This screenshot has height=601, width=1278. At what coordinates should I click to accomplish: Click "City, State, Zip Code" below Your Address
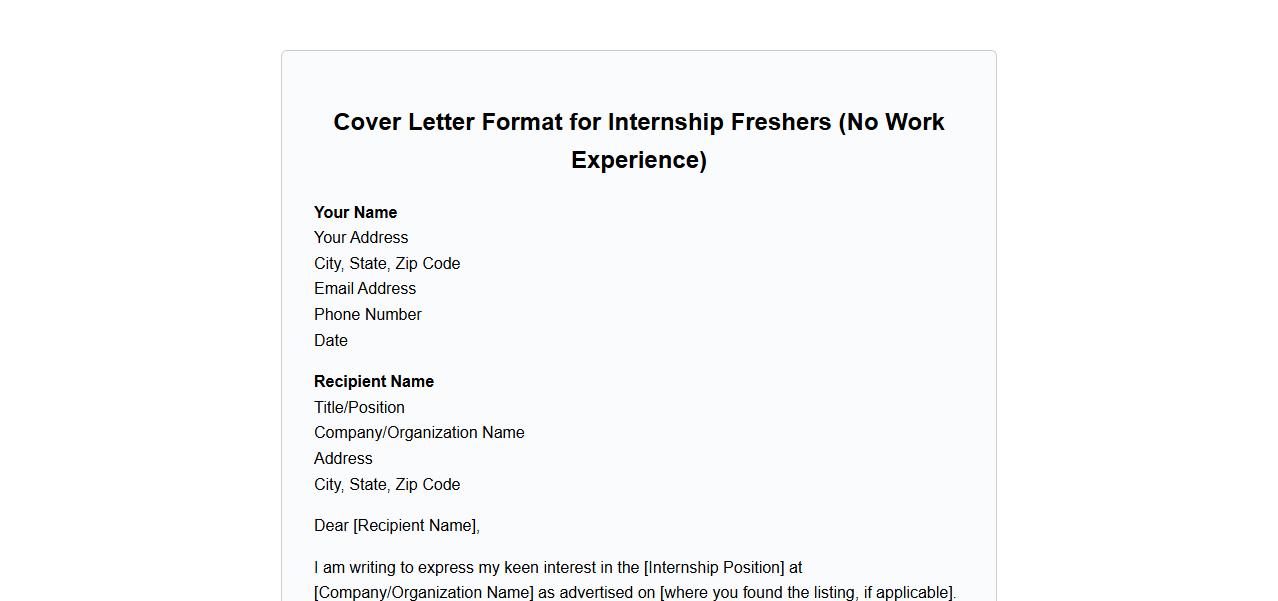click(387, 264)
